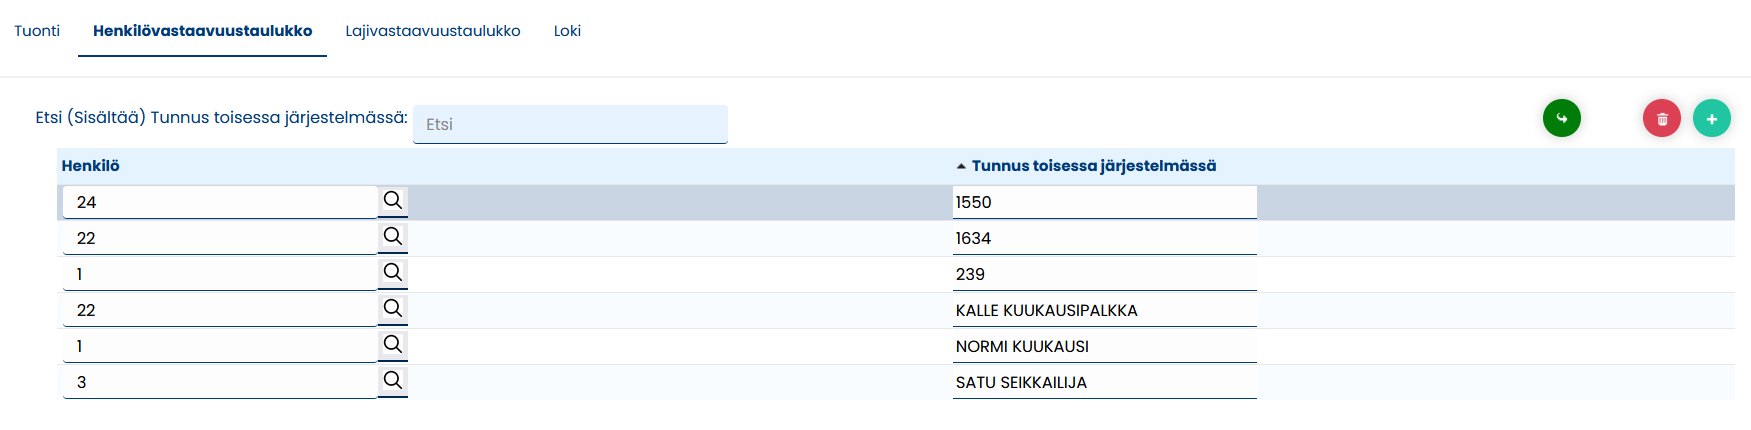Focus the Etsi search field
The height and width of the screenshot is (430, 1751).
570,124
